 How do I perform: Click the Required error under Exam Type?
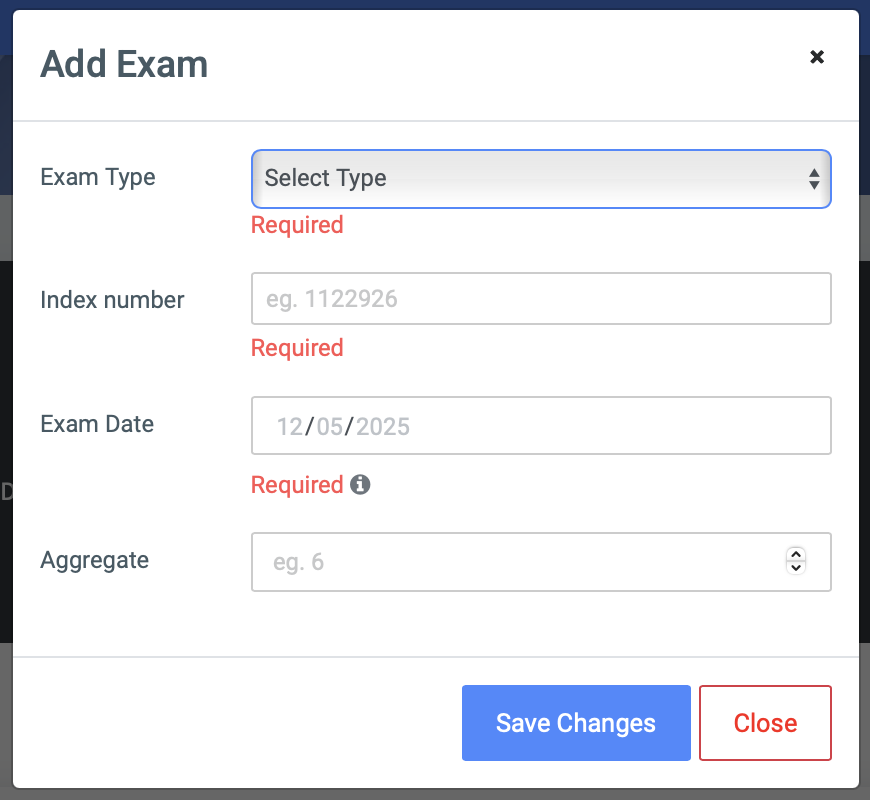297,225
